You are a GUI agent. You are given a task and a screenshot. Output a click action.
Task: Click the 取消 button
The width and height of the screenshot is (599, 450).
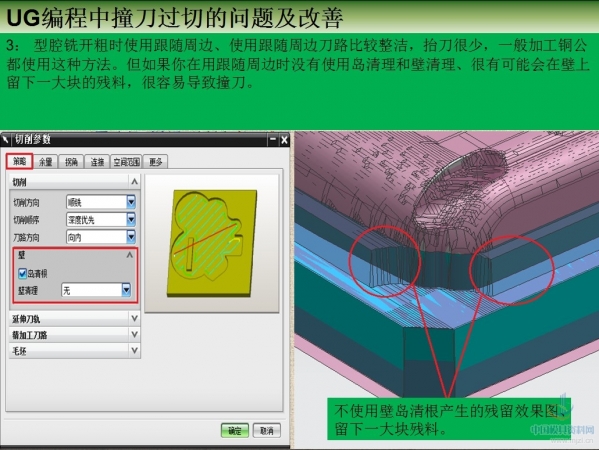[267, 431]
